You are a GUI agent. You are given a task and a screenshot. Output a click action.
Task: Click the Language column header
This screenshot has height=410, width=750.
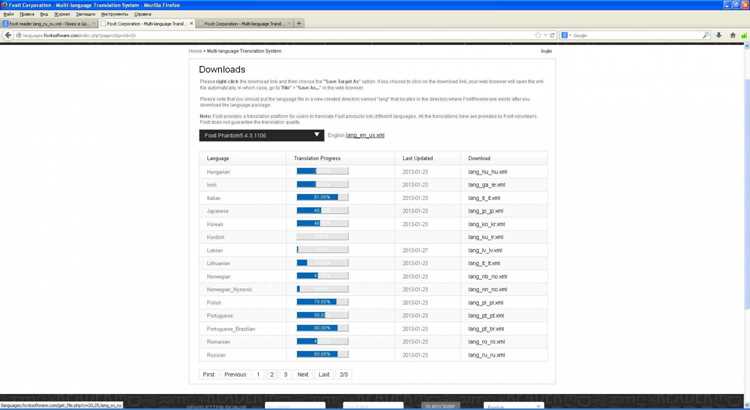pyautogui.click(x=218, y=158)
